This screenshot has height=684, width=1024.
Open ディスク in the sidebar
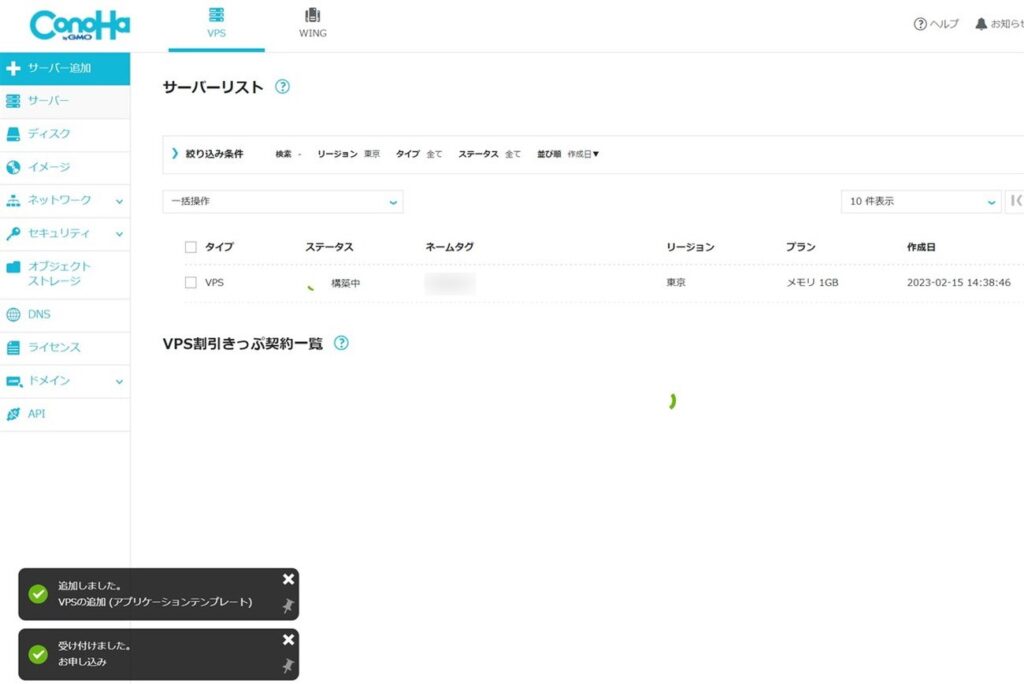pos(65,134)
